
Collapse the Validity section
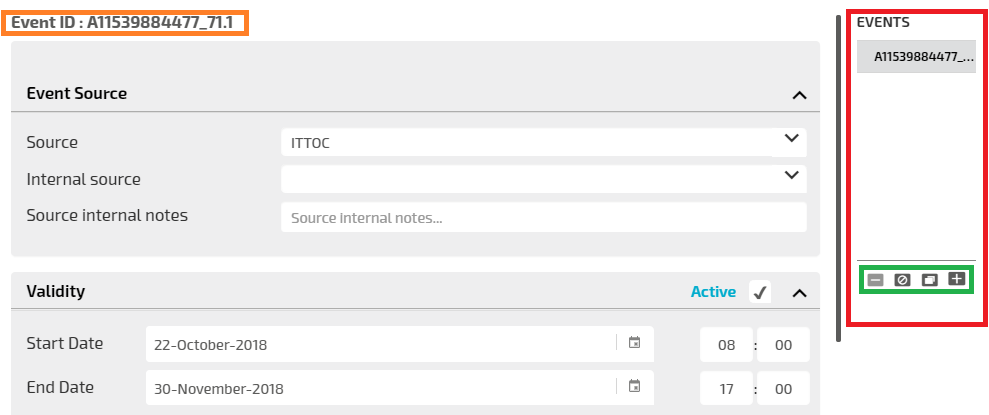(799, 293)
